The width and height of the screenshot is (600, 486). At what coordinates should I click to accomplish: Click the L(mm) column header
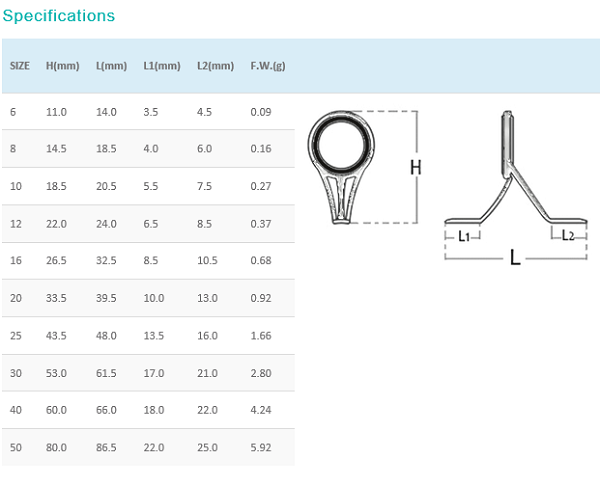point(111,66)
